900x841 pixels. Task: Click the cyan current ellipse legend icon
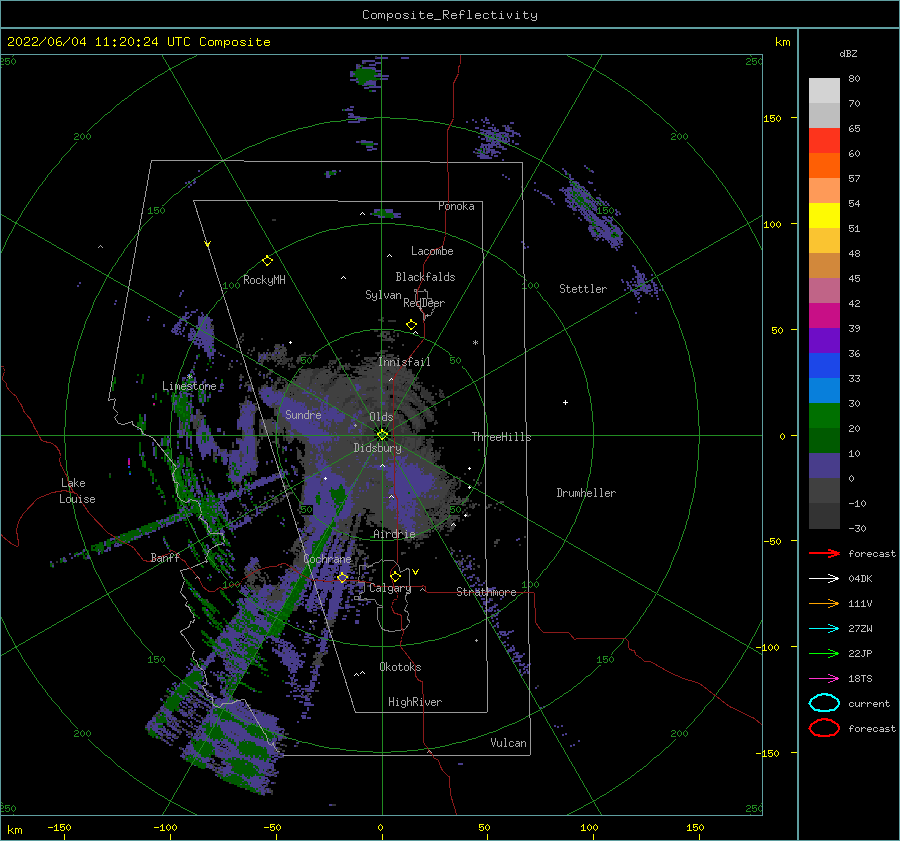[824, 703]
